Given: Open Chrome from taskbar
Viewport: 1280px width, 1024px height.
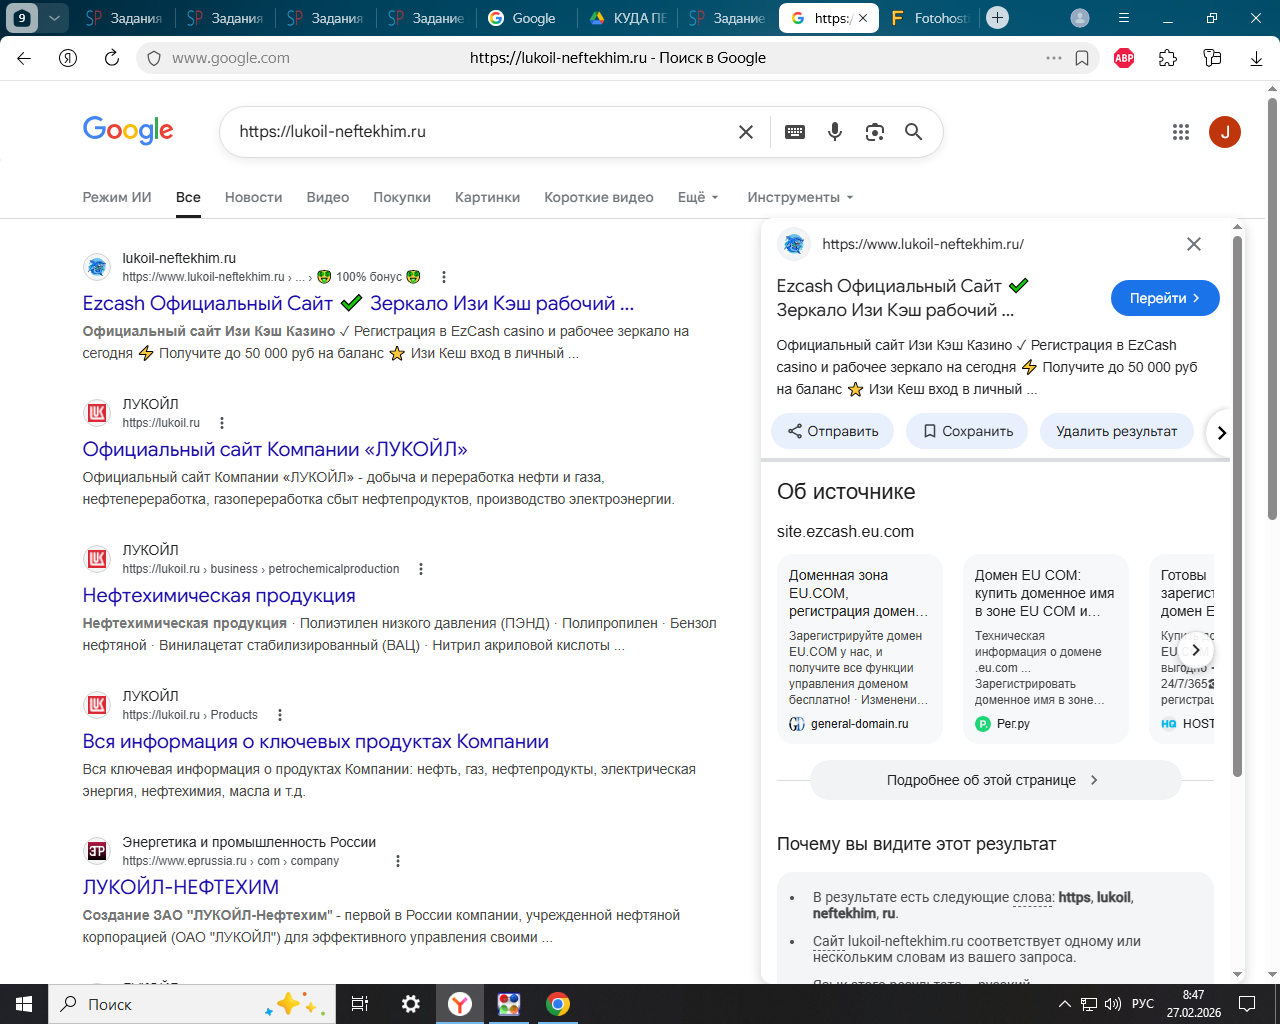Looking at the screenshot, I should click(x=558, y=1004).
